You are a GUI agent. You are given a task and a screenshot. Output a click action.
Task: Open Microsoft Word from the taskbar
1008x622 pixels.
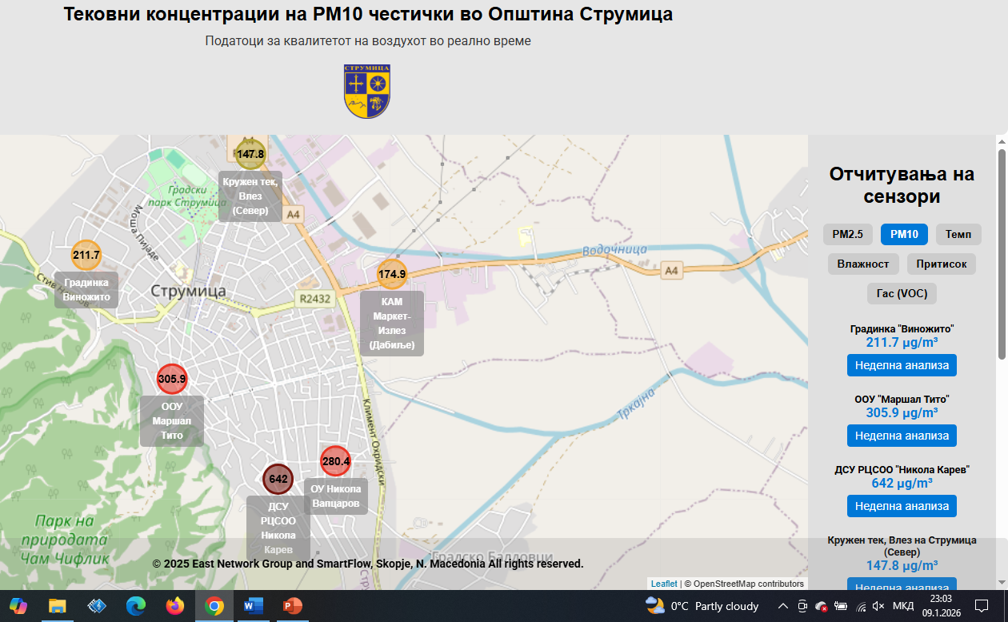point(252,606)
